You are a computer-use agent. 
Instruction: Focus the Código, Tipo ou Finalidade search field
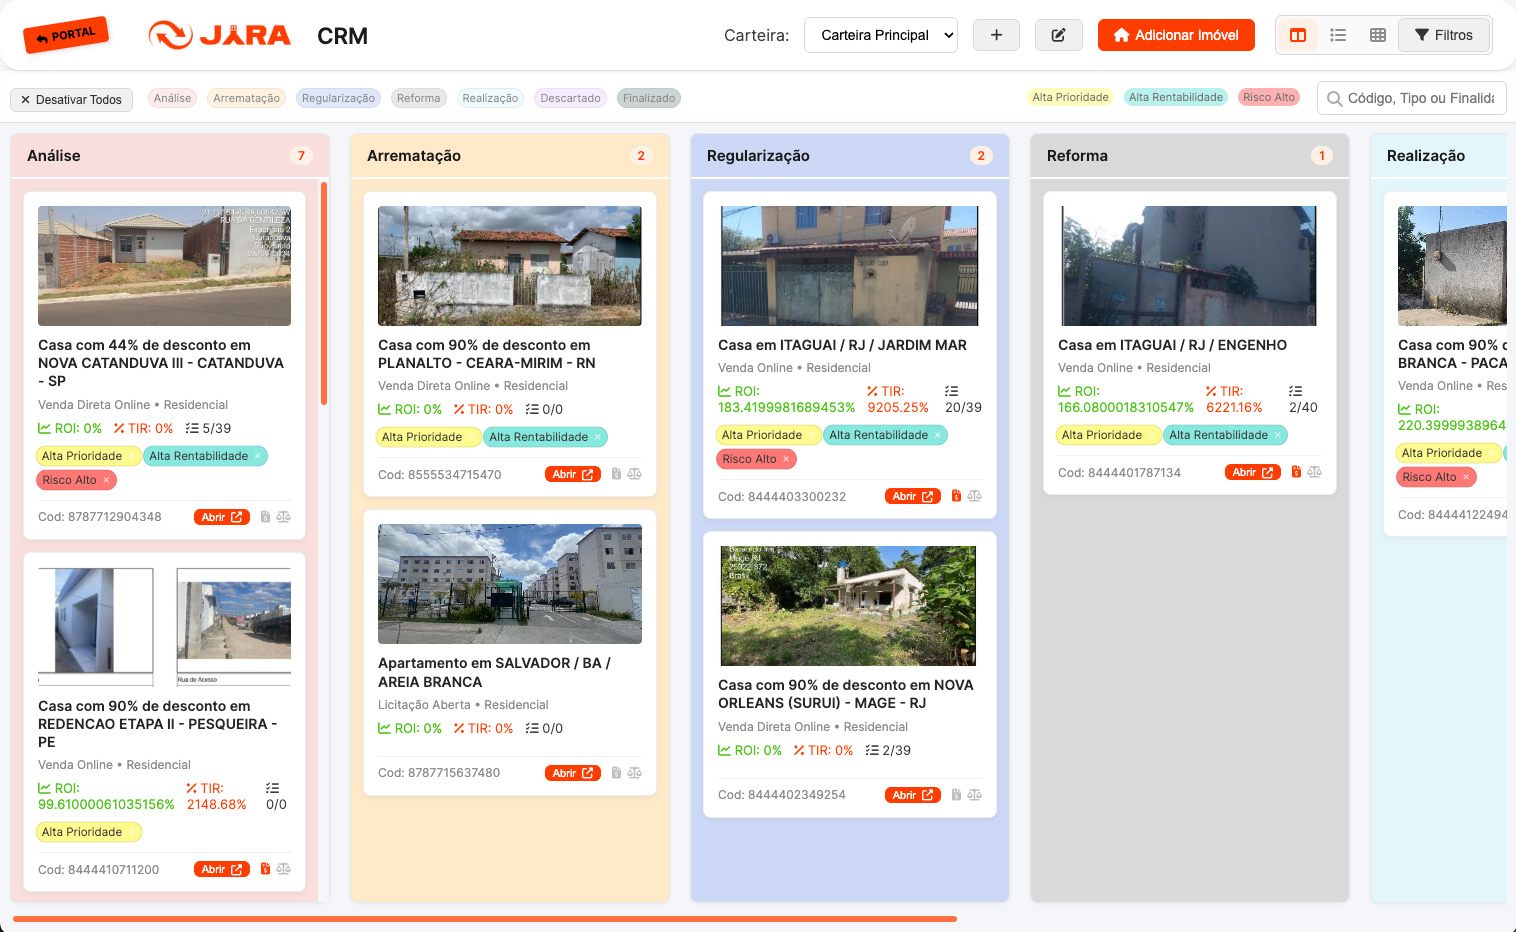pos(1412,98)
